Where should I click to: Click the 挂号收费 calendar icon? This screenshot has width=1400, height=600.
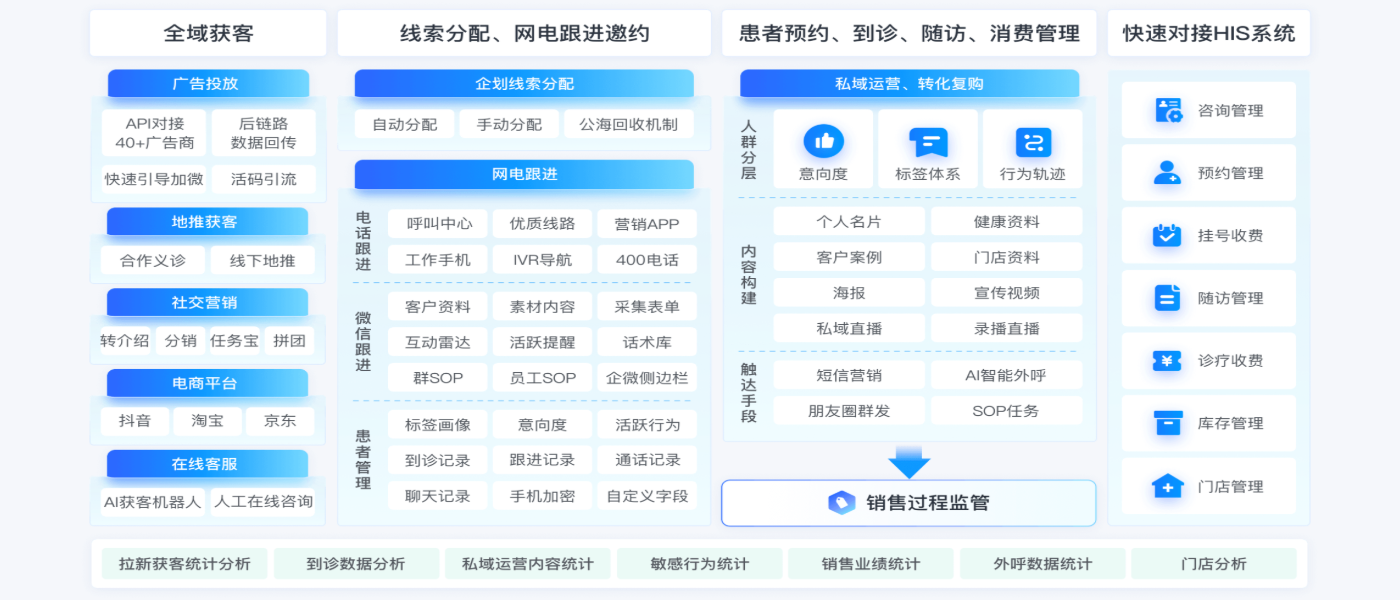[x=1167, y=236]
